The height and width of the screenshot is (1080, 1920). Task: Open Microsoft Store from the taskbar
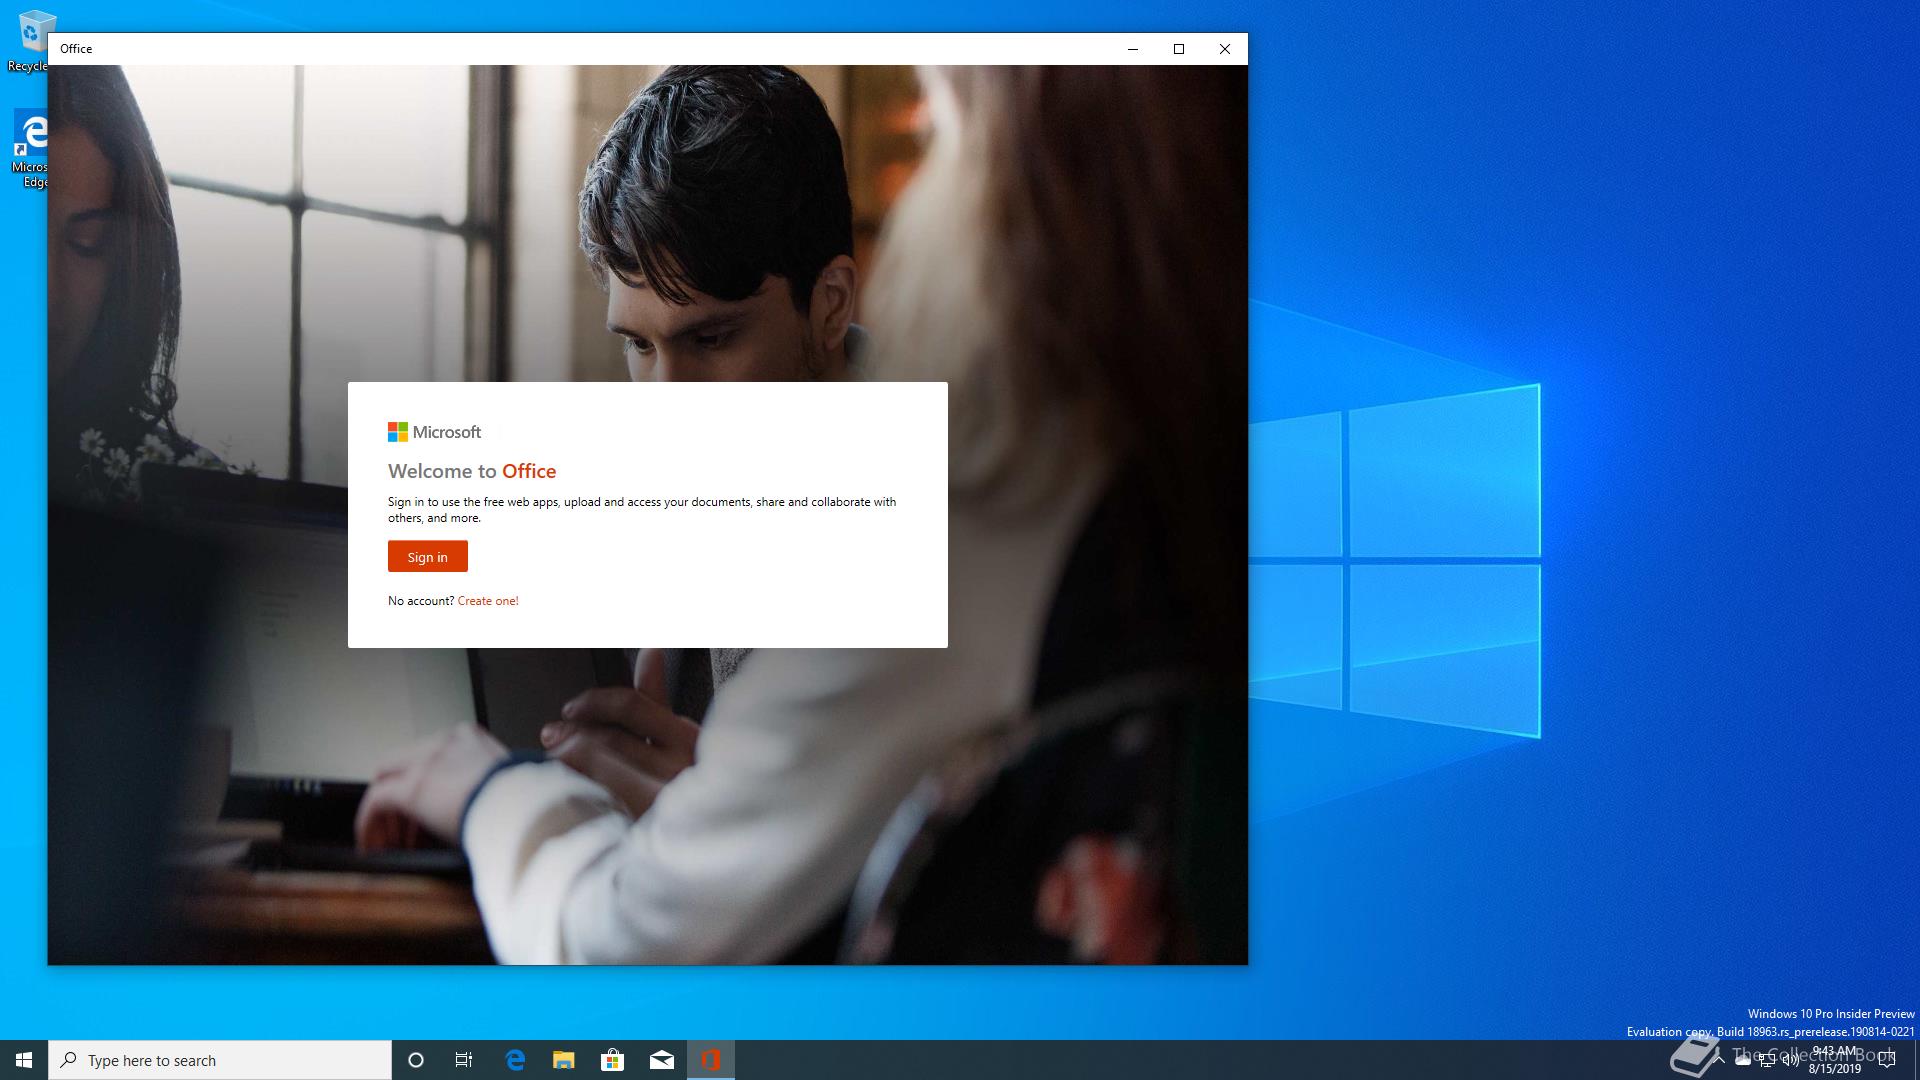coord(612,1060)
